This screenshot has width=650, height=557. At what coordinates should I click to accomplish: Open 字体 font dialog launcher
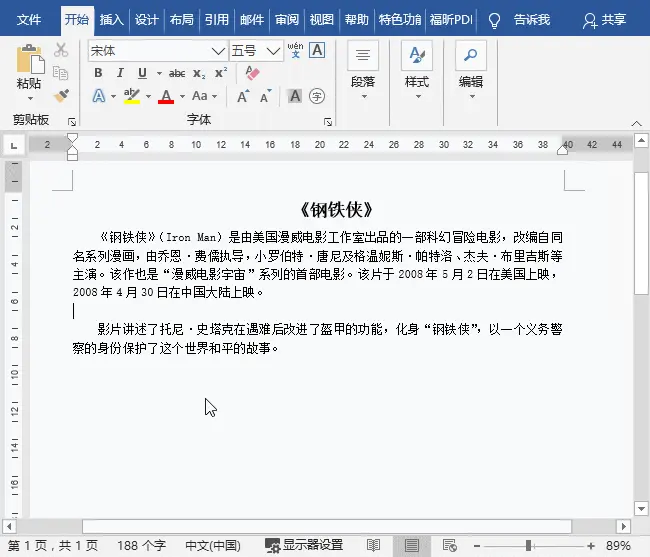tap(328, 122)
